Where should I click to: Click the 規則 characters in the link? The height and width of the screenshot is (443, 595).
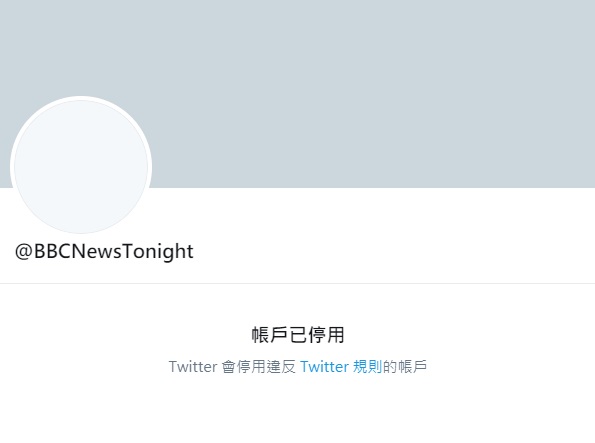(367, 367)
